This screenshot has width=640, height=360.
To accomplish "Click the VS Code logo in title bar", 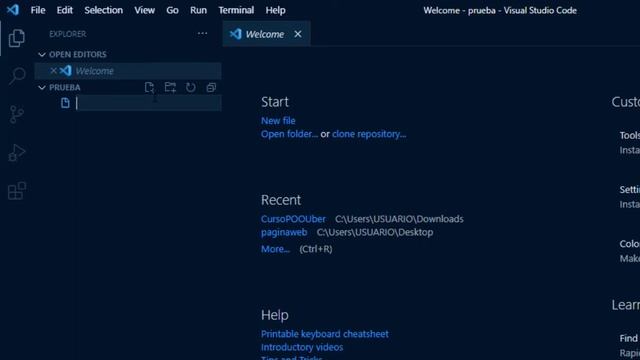I will [13, 10].
